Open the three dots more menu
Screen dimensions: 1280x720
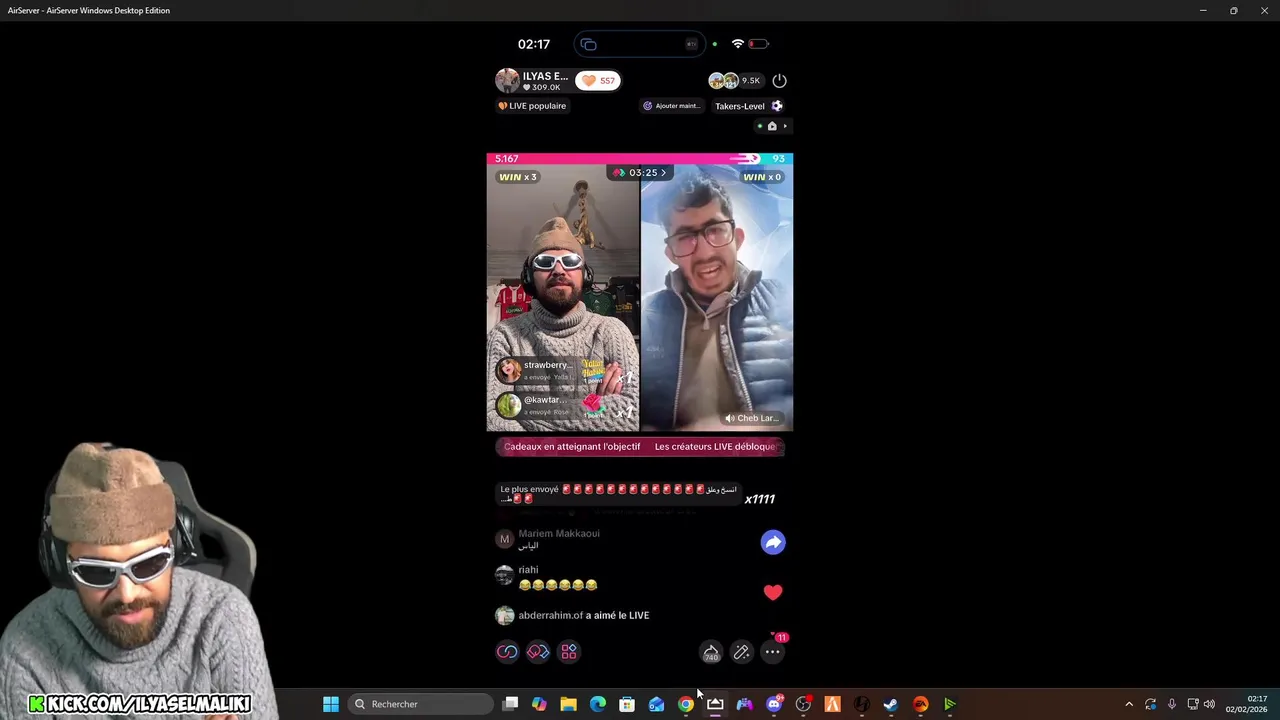pyautogui.click(x=773, y=652)
